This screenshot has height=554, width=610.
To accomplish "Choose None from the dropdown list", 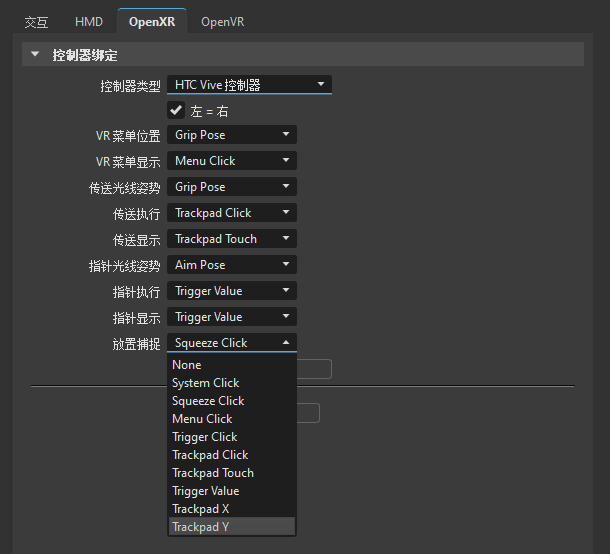I will 232,365.
